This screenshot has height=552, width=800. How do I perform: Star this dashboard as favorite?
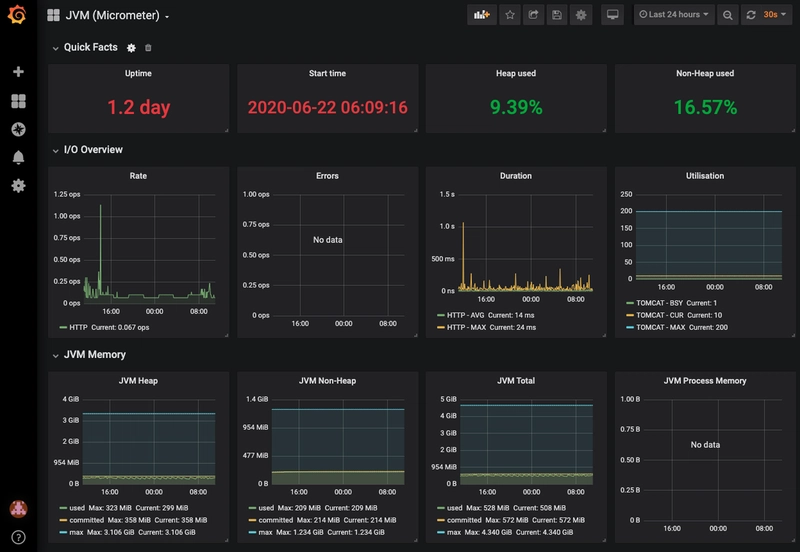click(510, 15)
